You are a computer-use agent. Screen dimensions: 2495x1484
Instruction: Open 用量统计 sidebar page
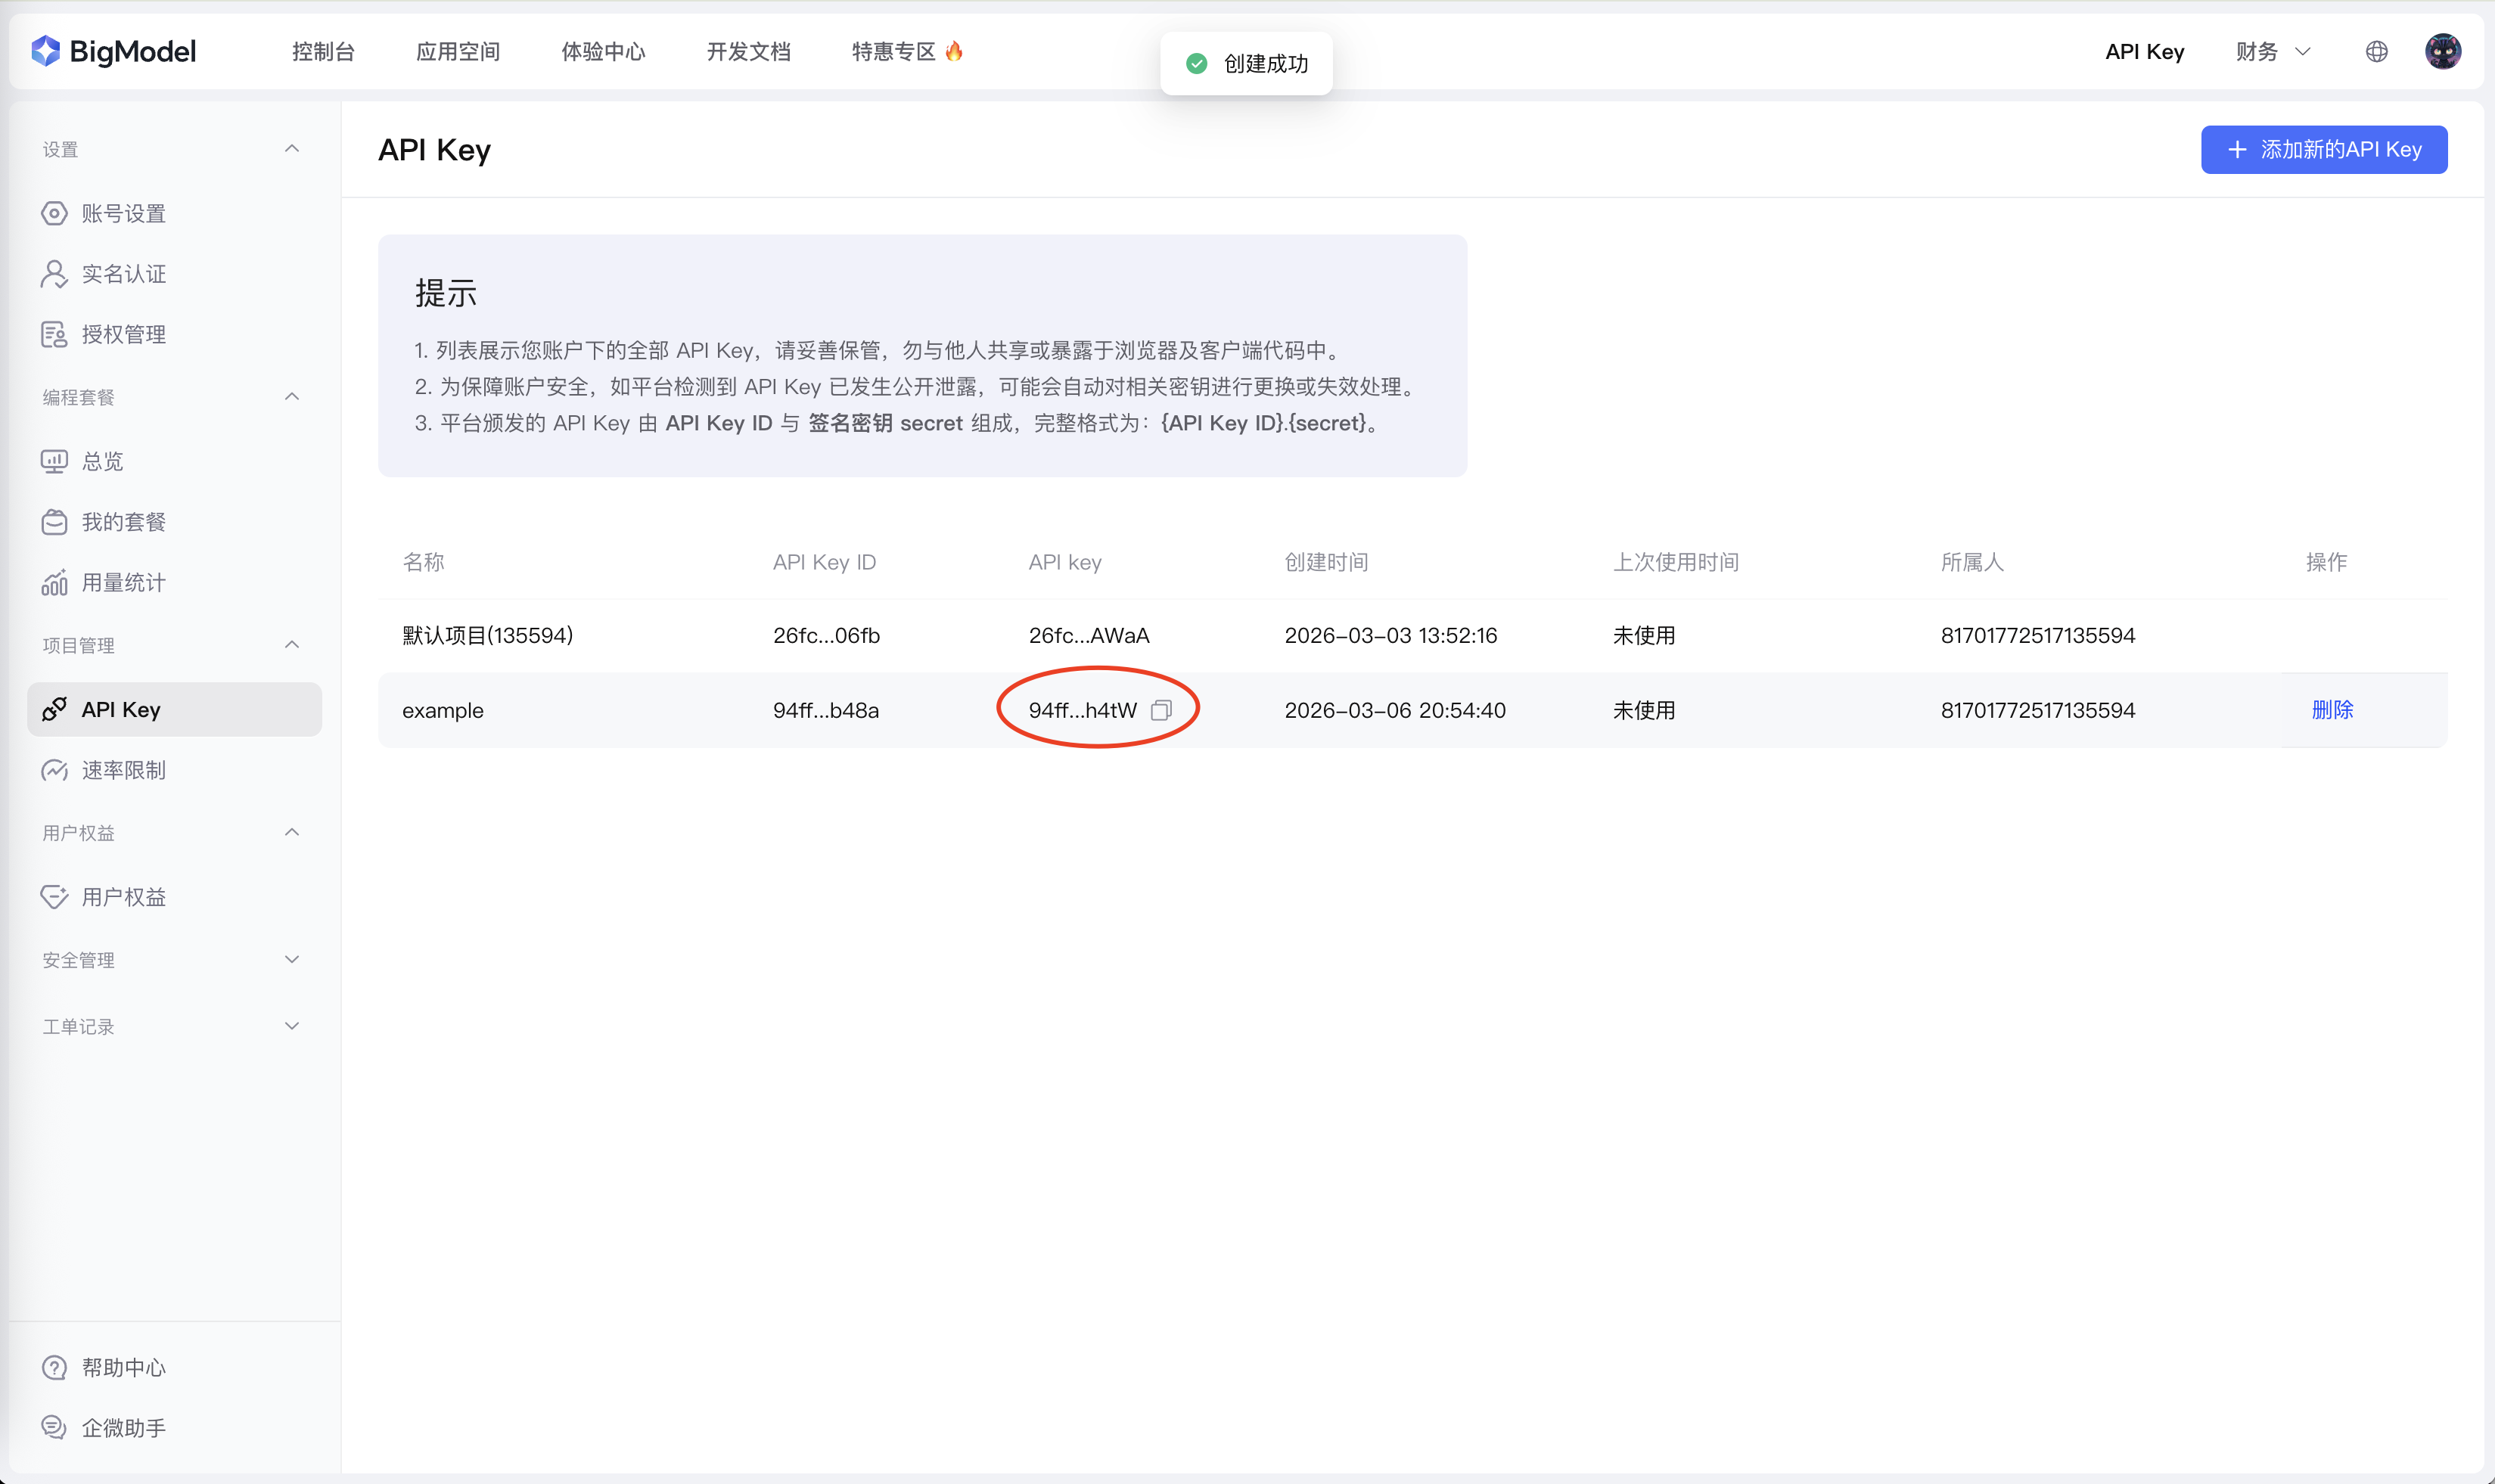tap(123, 583)
